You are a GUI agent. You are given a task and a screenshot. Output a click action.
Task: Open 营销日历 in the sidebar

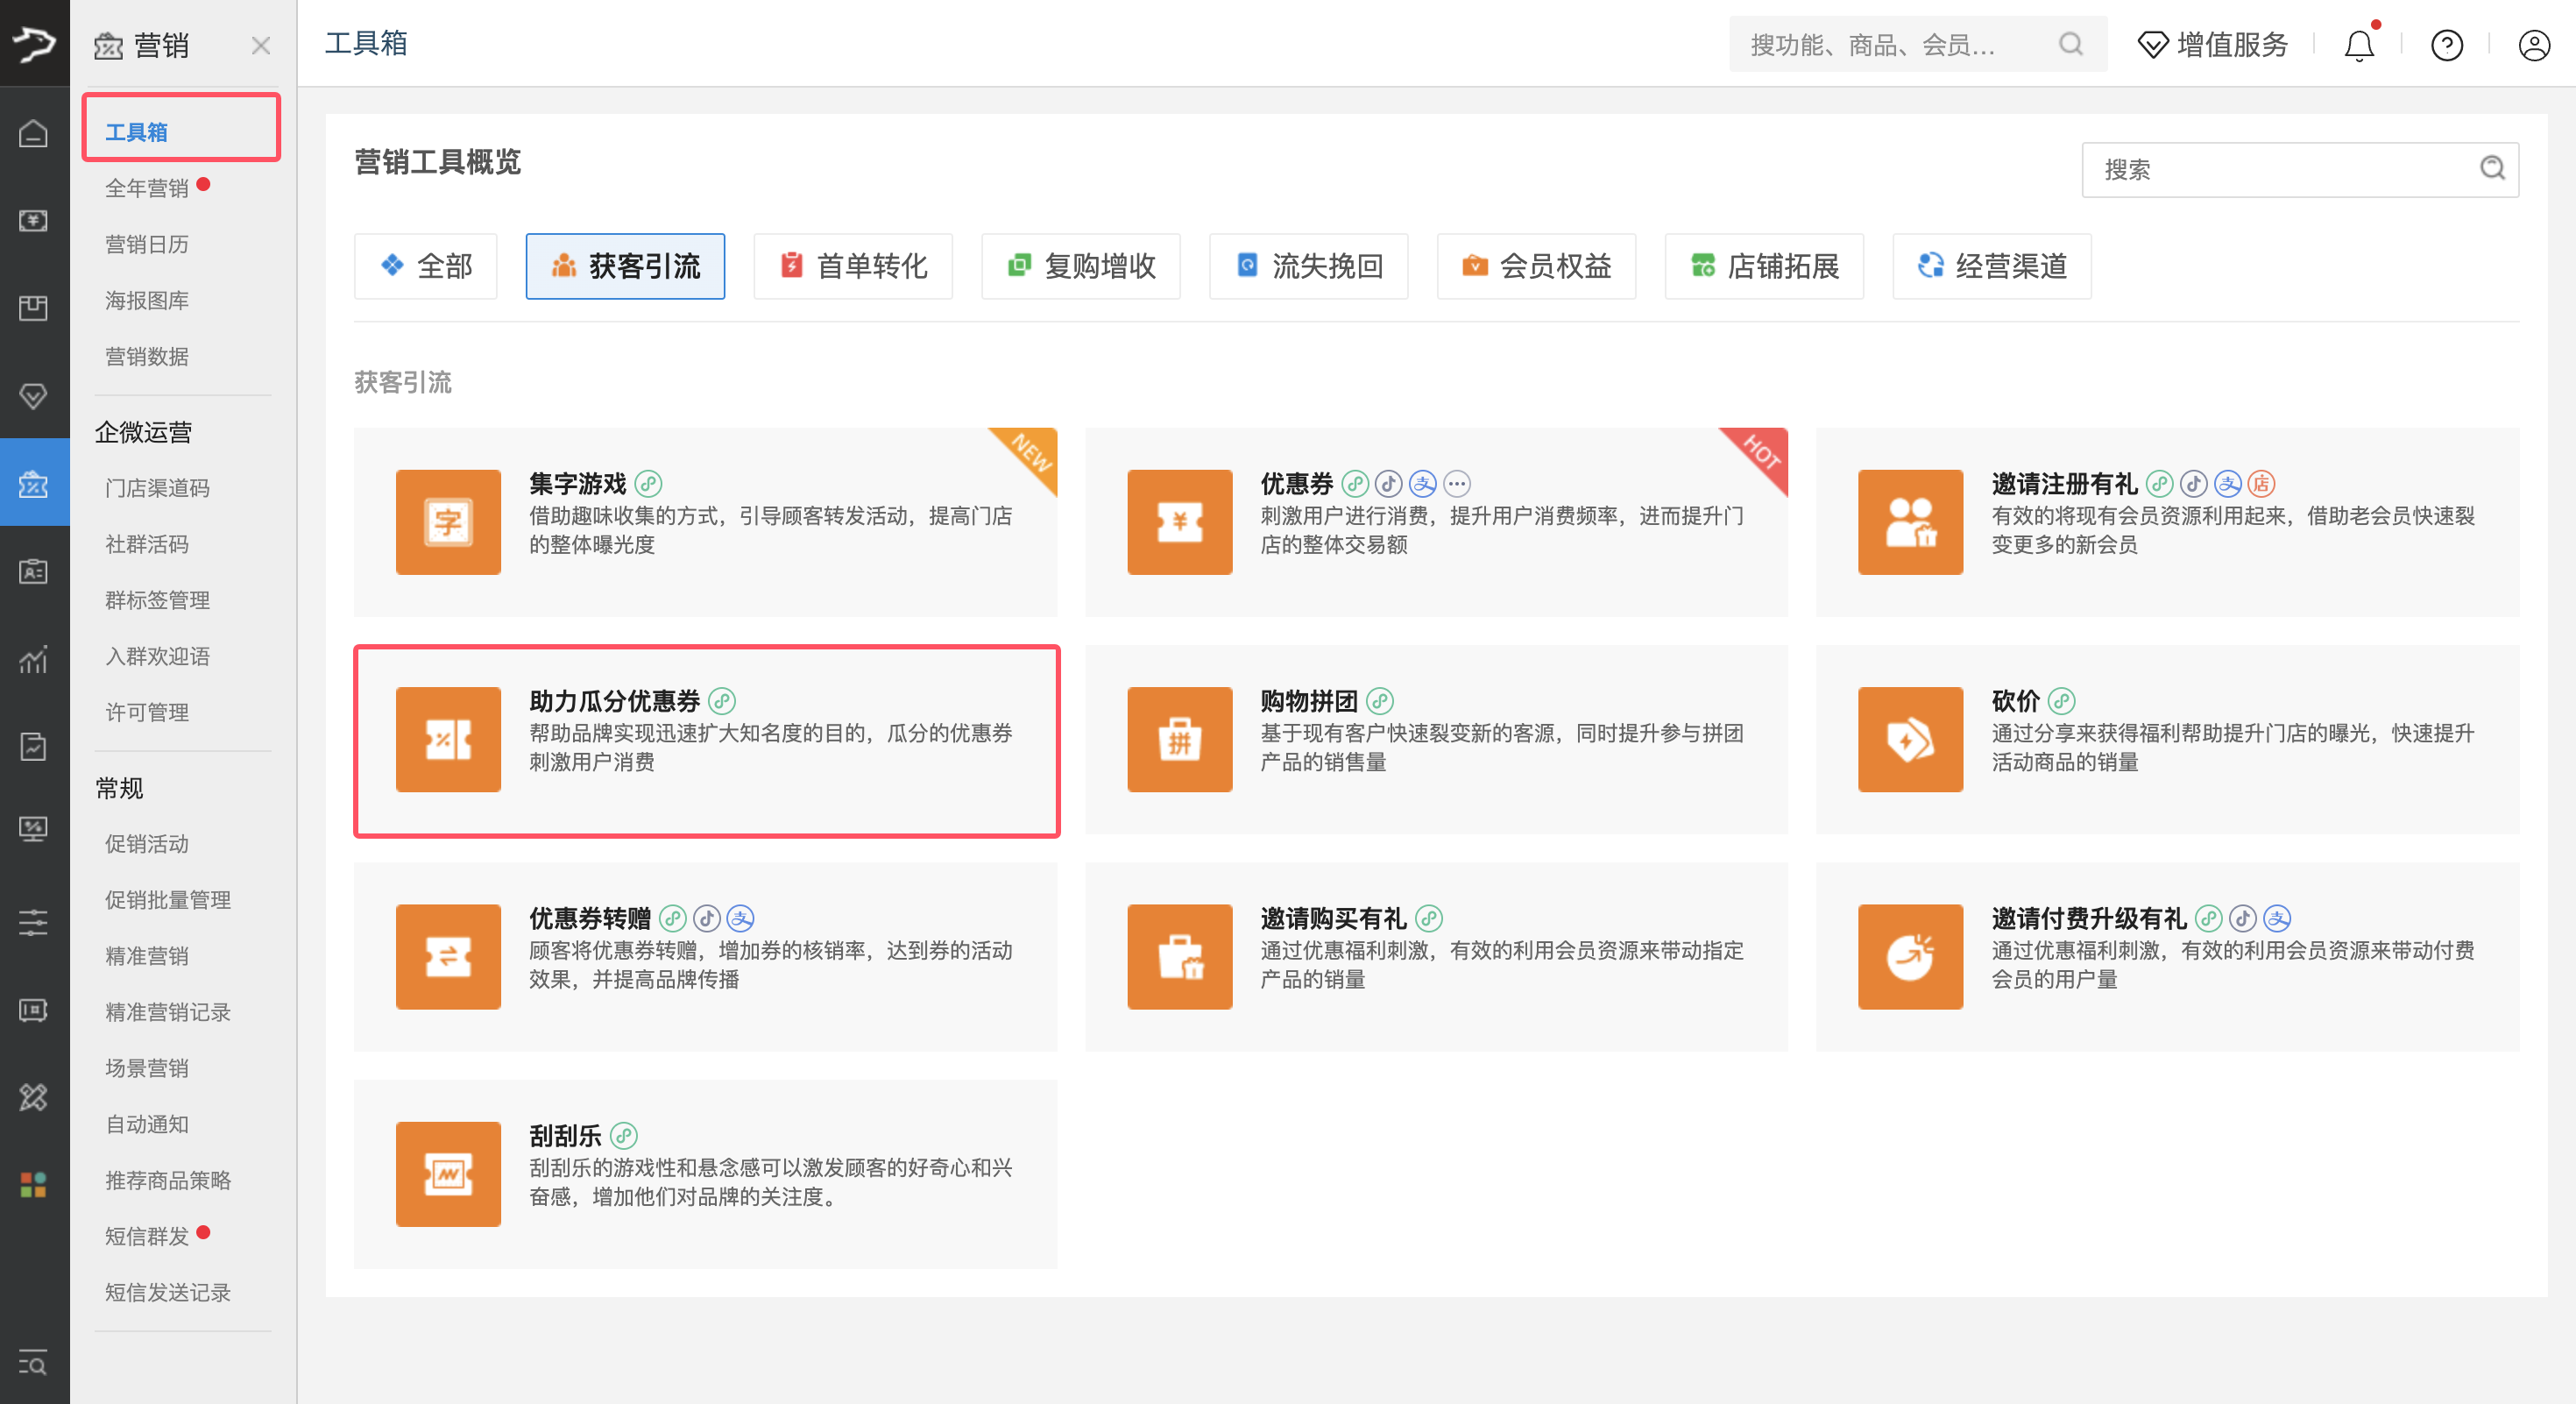(147, 244)
